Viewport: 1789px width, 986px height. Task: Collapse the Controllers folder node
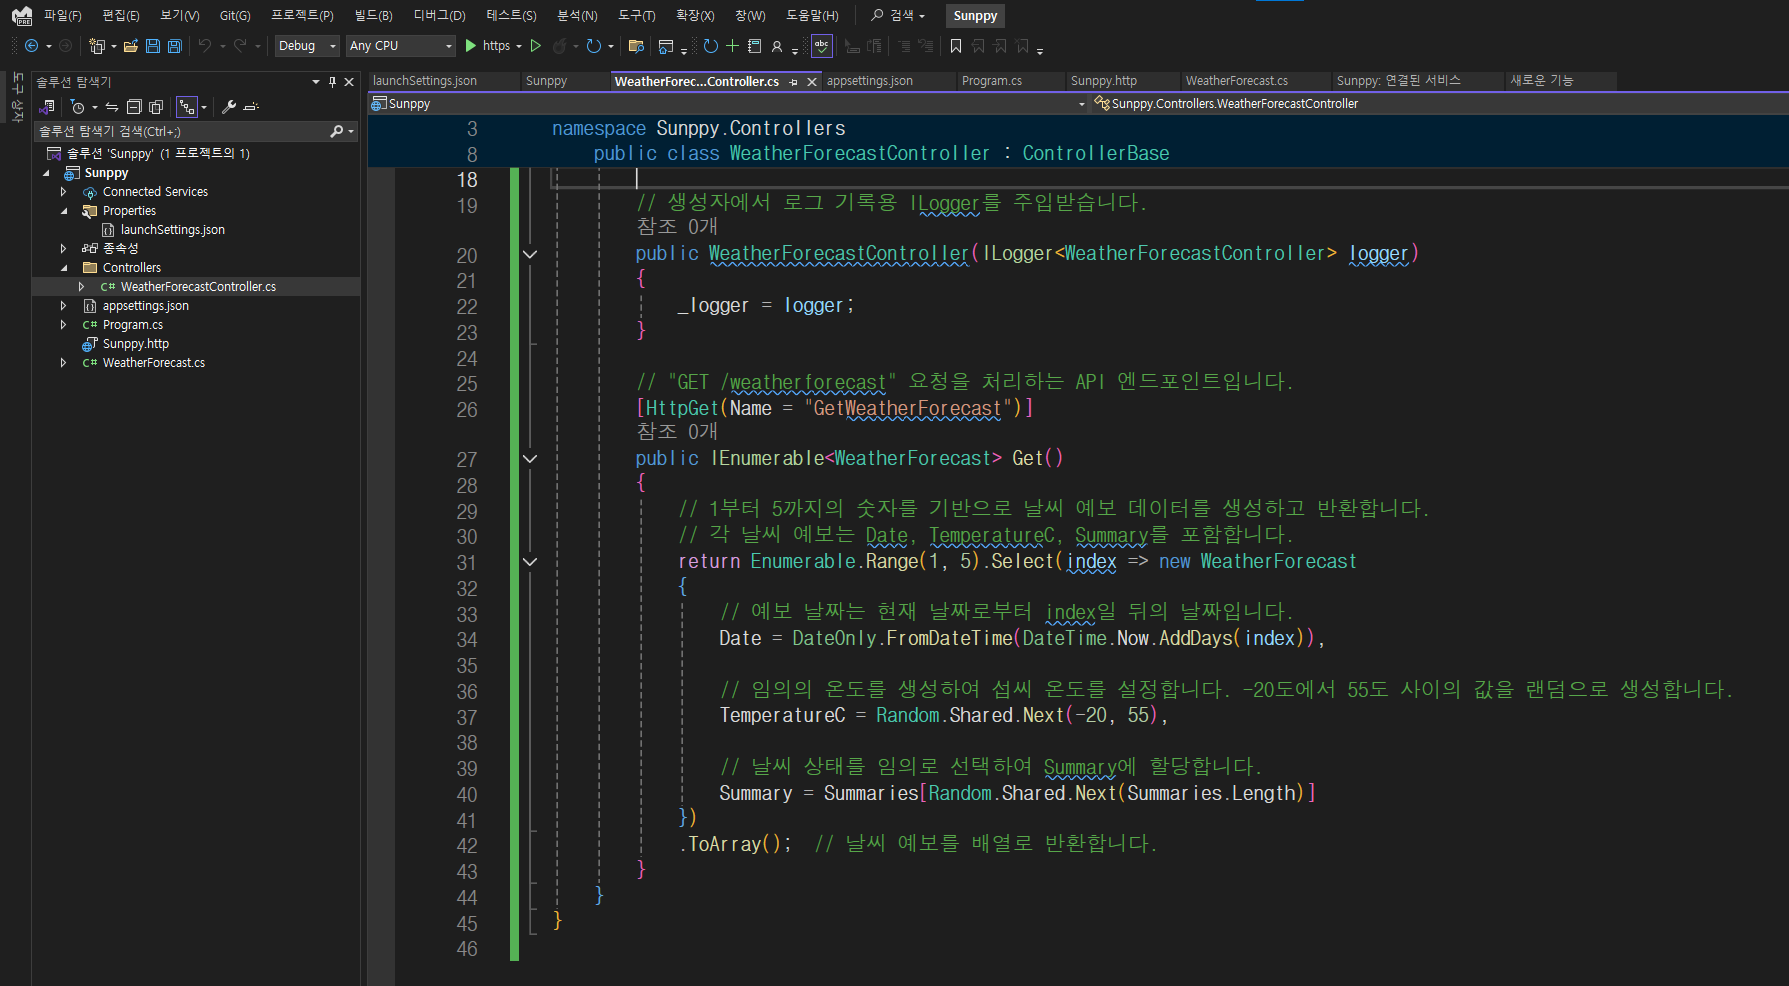(63, 268)
